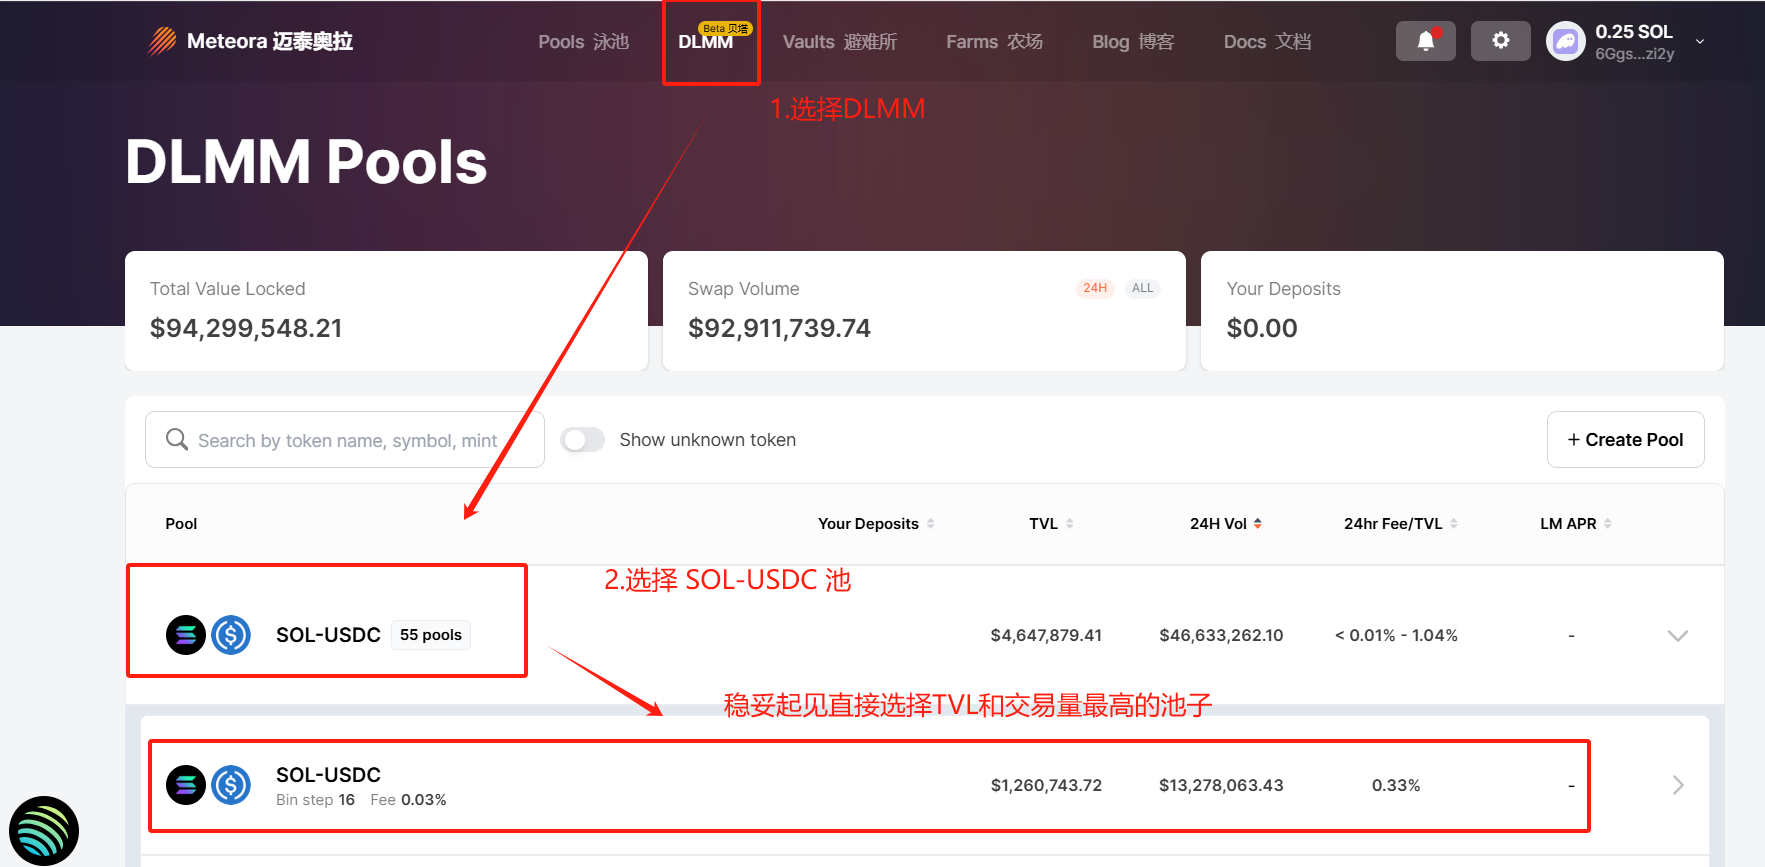
Task: Click Fee 0.03% label
Action: coord(408,800)
